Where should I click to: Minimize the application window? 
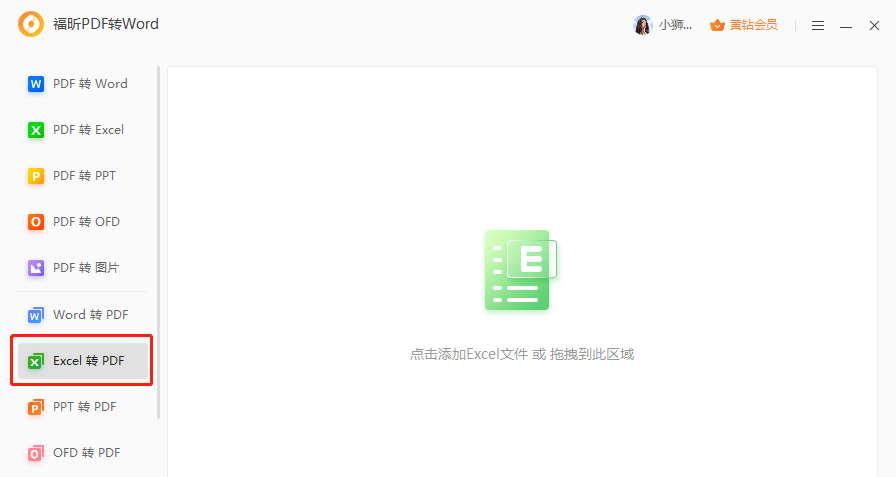[846, 26]
